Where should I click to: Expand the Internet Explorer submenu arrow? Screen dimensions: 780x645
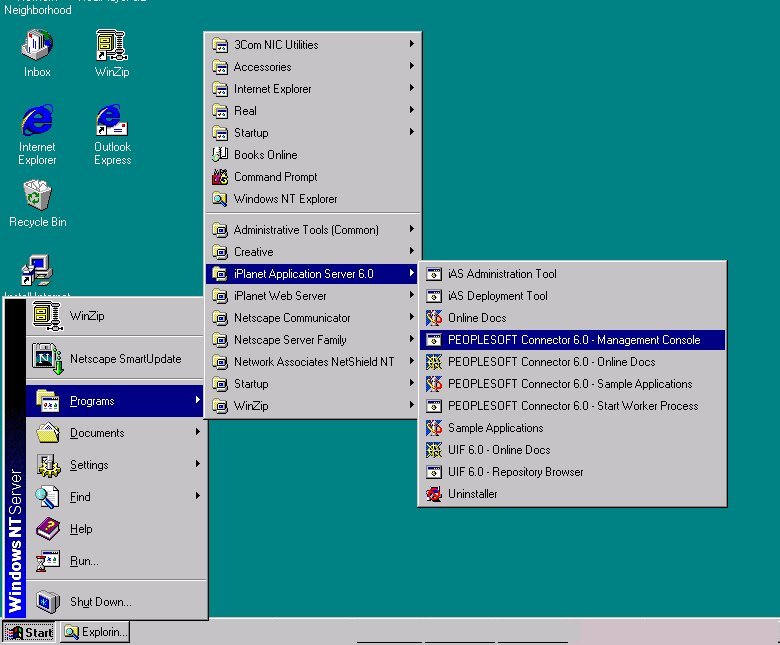412,88
